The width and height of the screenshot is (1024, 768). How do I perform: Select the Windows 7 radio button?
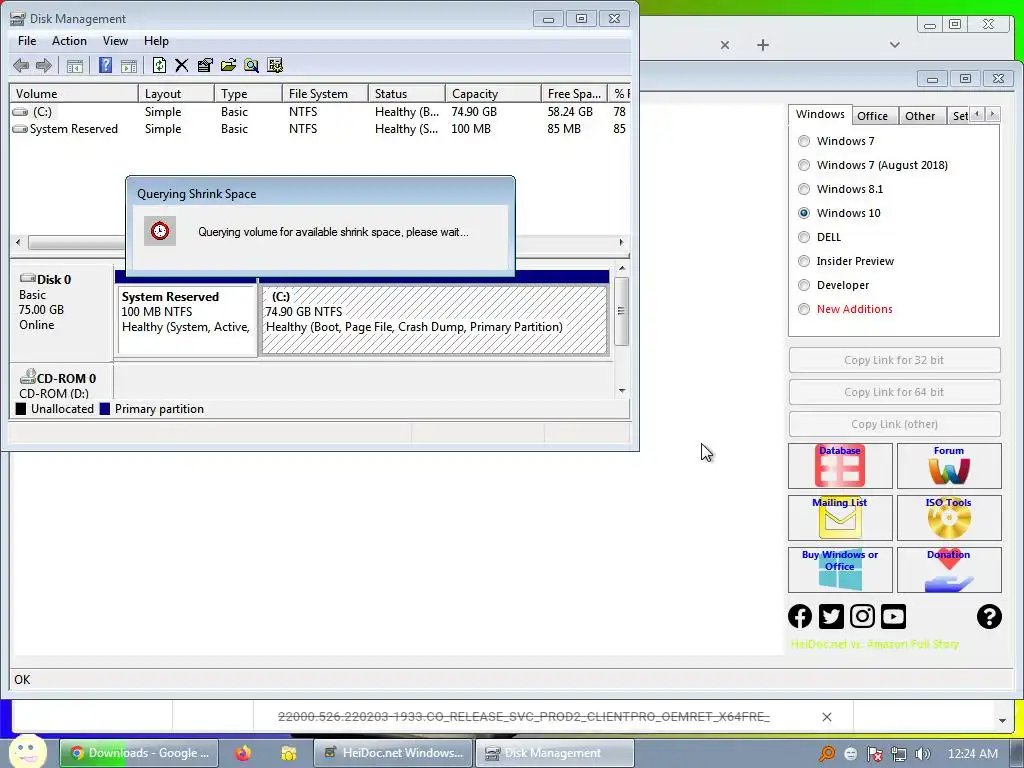click(804, 141)
